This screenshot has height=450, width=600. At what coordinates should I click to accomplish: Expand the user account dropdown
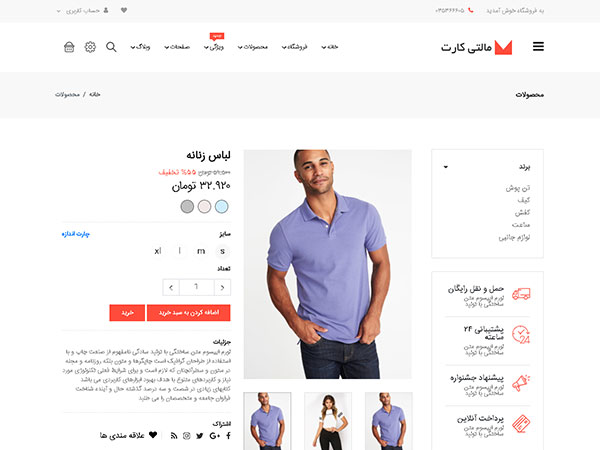pos(83,11)
